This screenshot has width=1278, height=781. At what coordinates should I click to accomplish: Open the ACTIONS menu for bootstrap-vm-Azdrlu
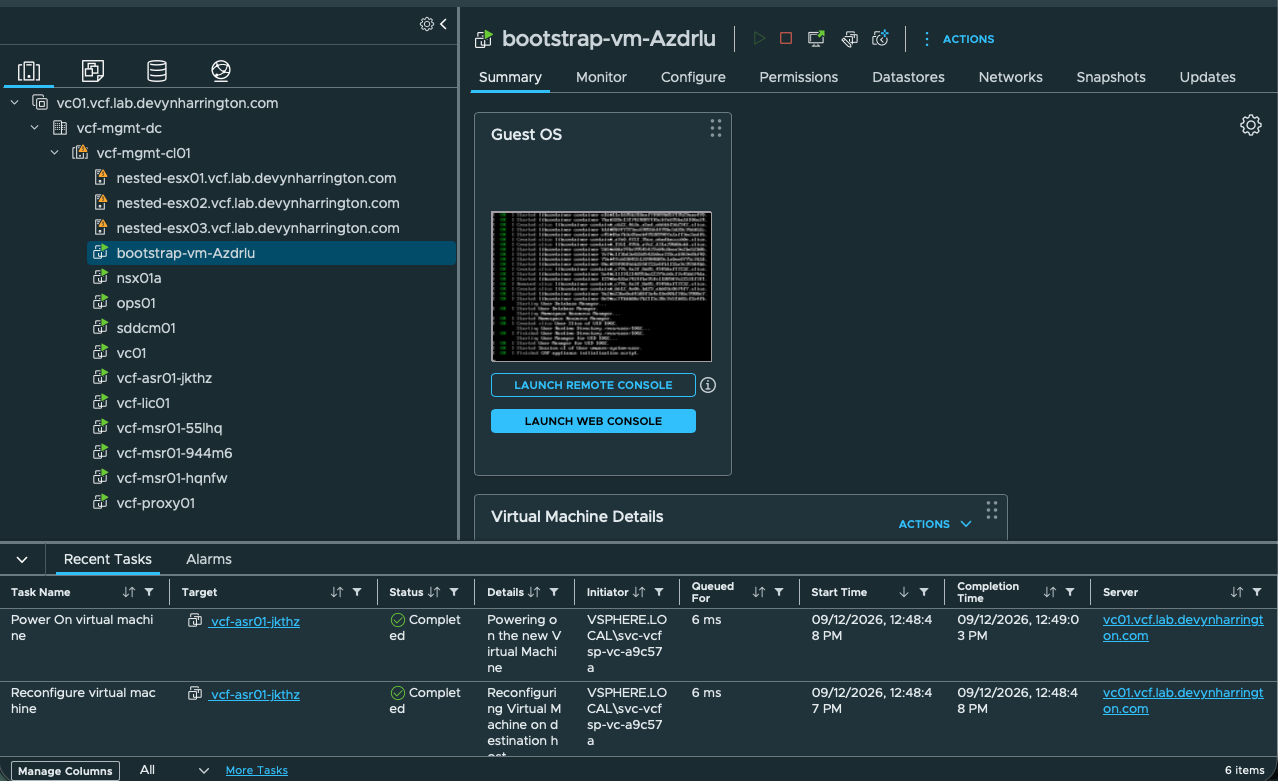coord(958,39)
